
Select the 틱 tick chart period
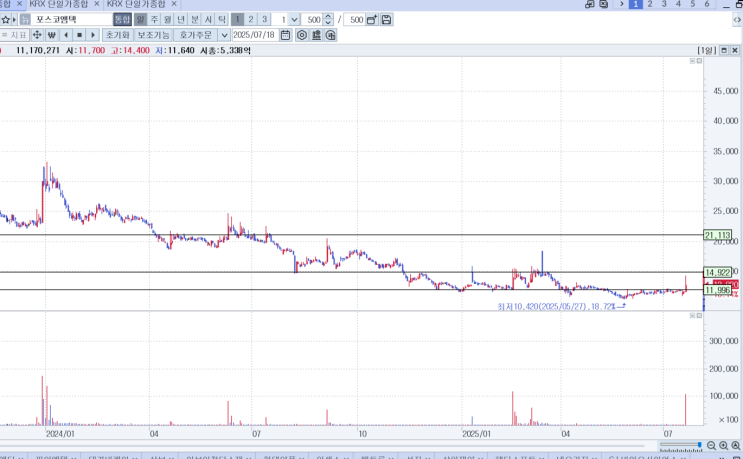tap(221, 19)
